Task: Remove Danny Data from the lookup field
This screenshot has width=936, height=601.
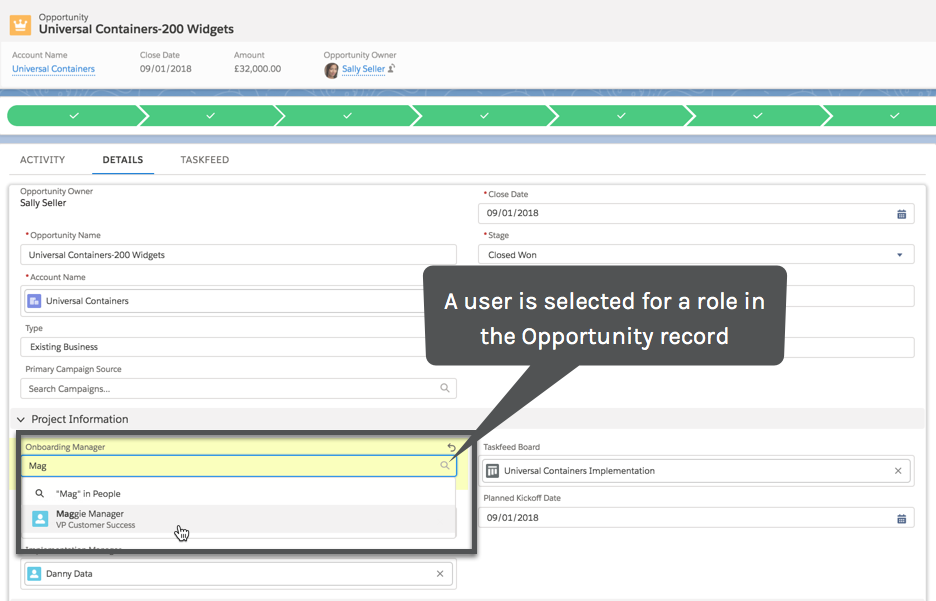Action: pos(440,574)
